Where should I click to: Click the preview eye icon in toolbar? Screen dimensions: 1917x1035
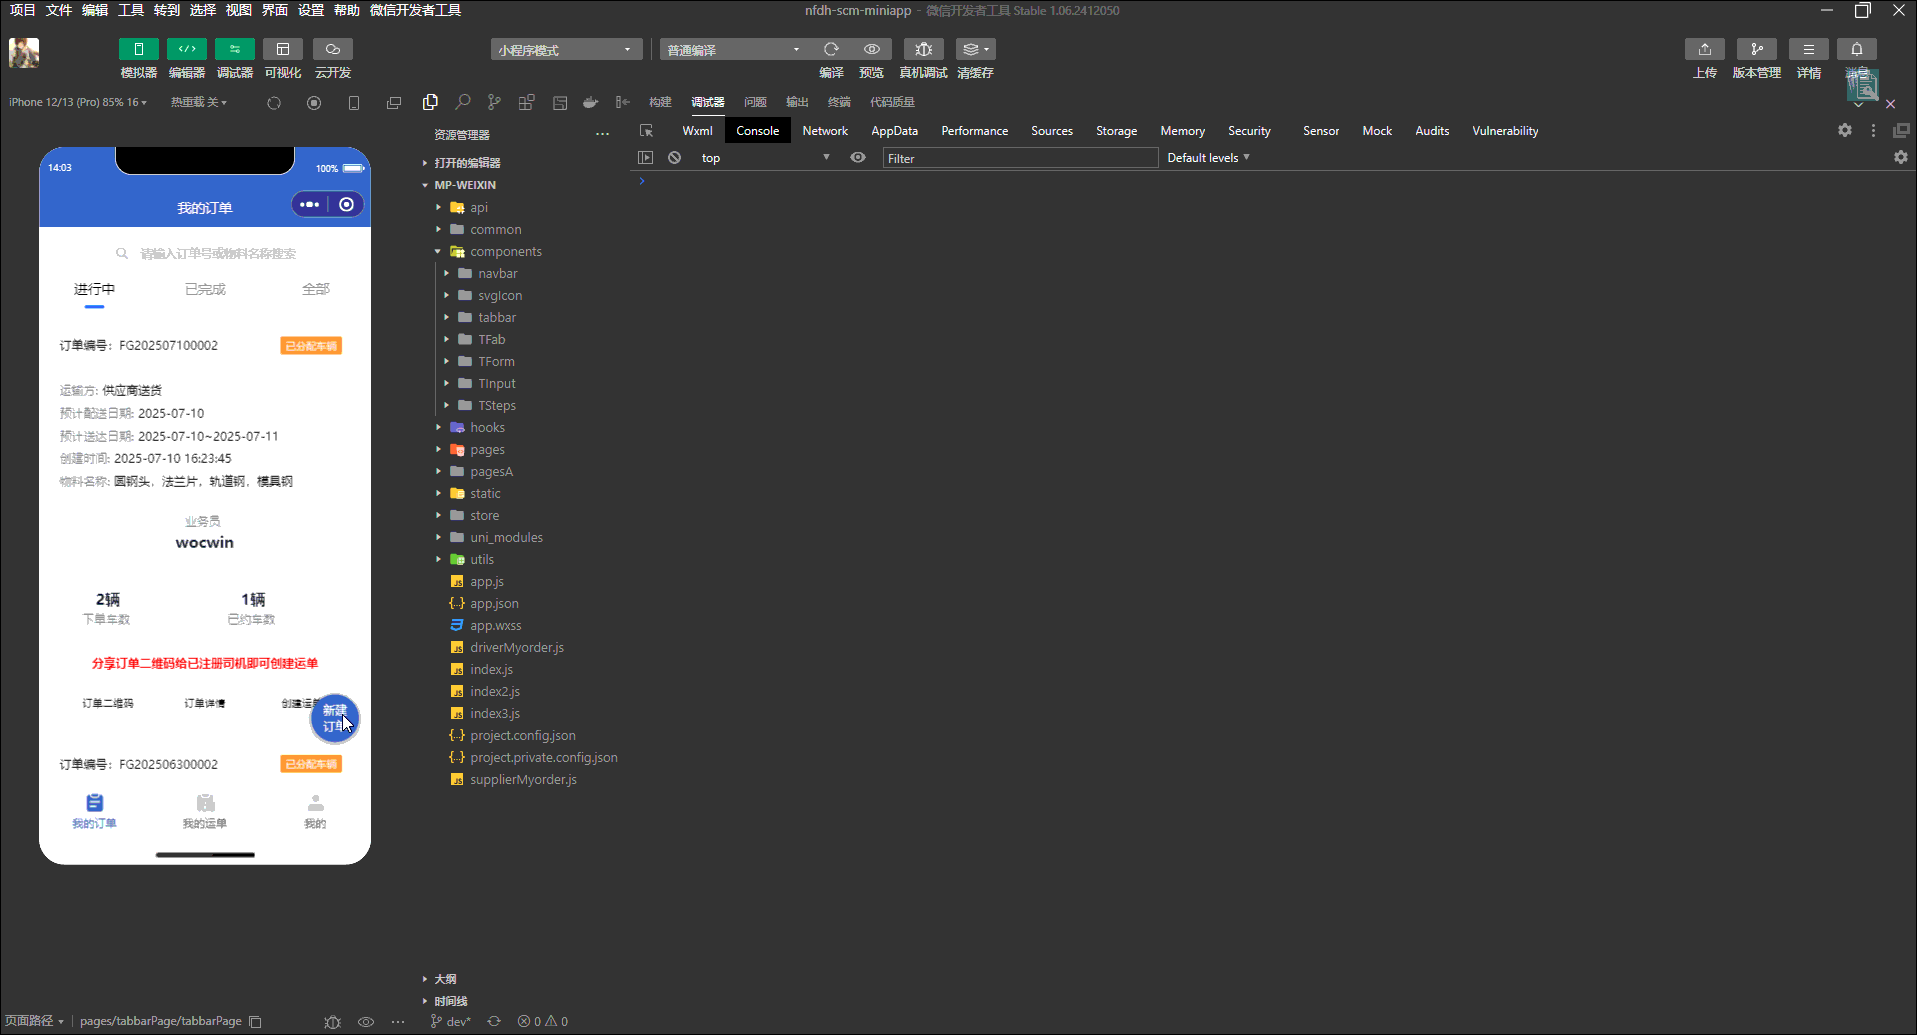tap(872, 49)
